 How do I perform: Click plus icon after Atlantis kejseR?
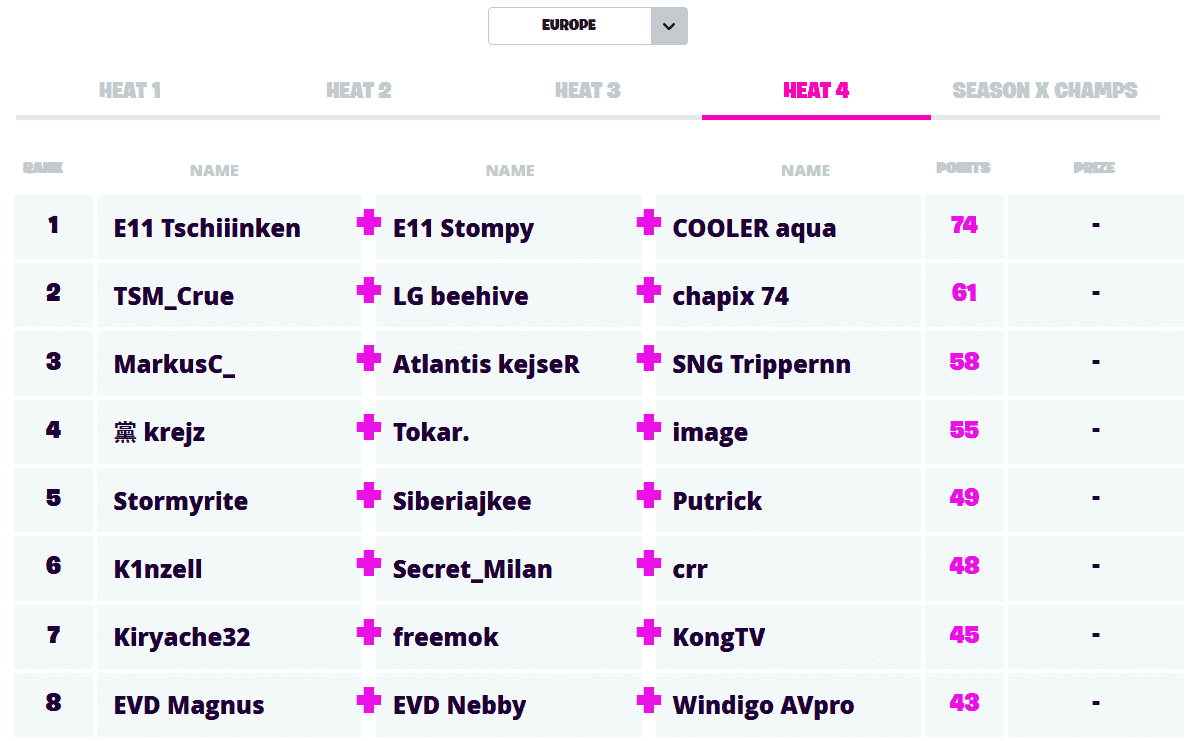pos(649,359)
